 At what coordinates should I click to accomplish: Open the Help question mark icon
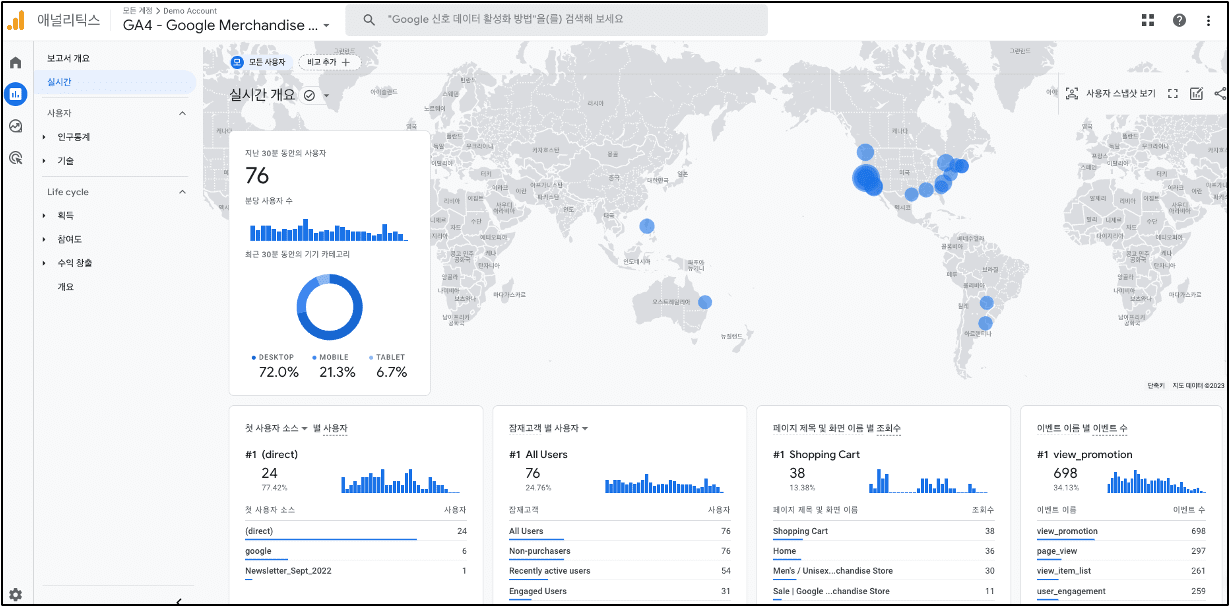[x=1179, y=20]
